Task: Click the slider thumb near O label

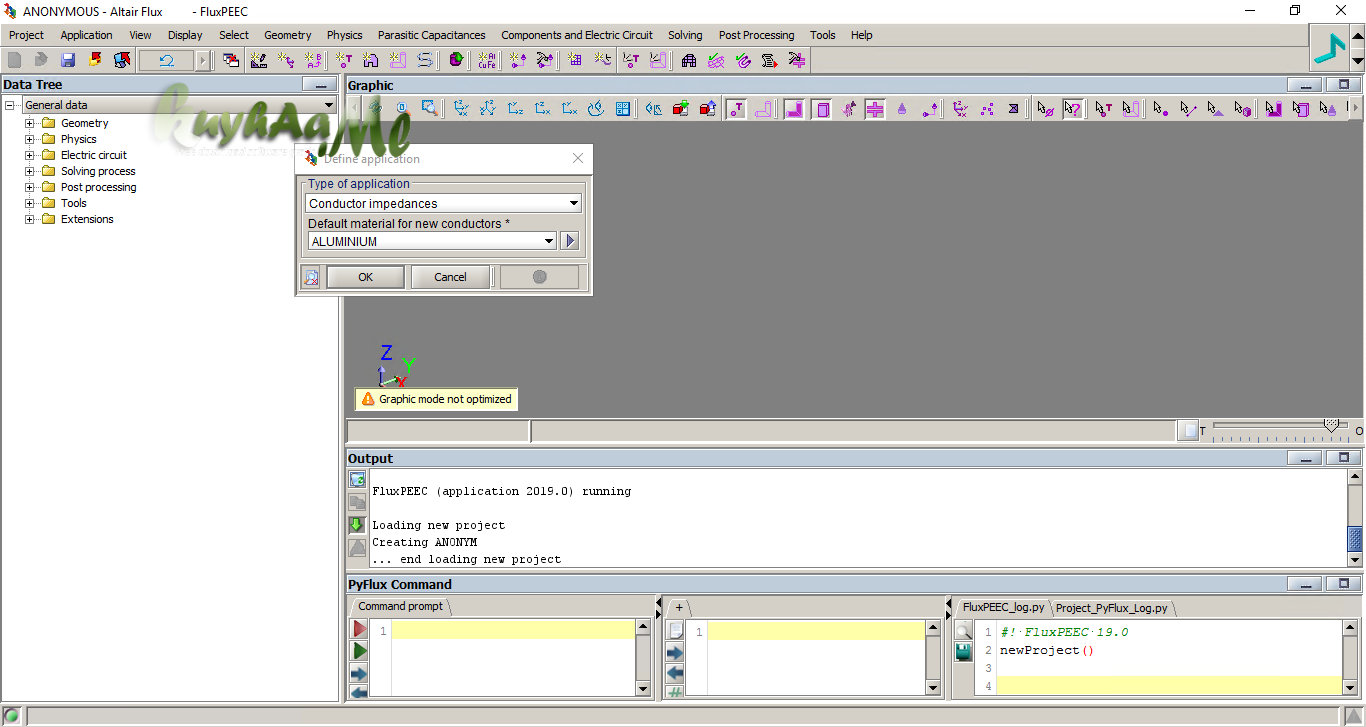Action: pyautogui.click(x=1331, y=425)
